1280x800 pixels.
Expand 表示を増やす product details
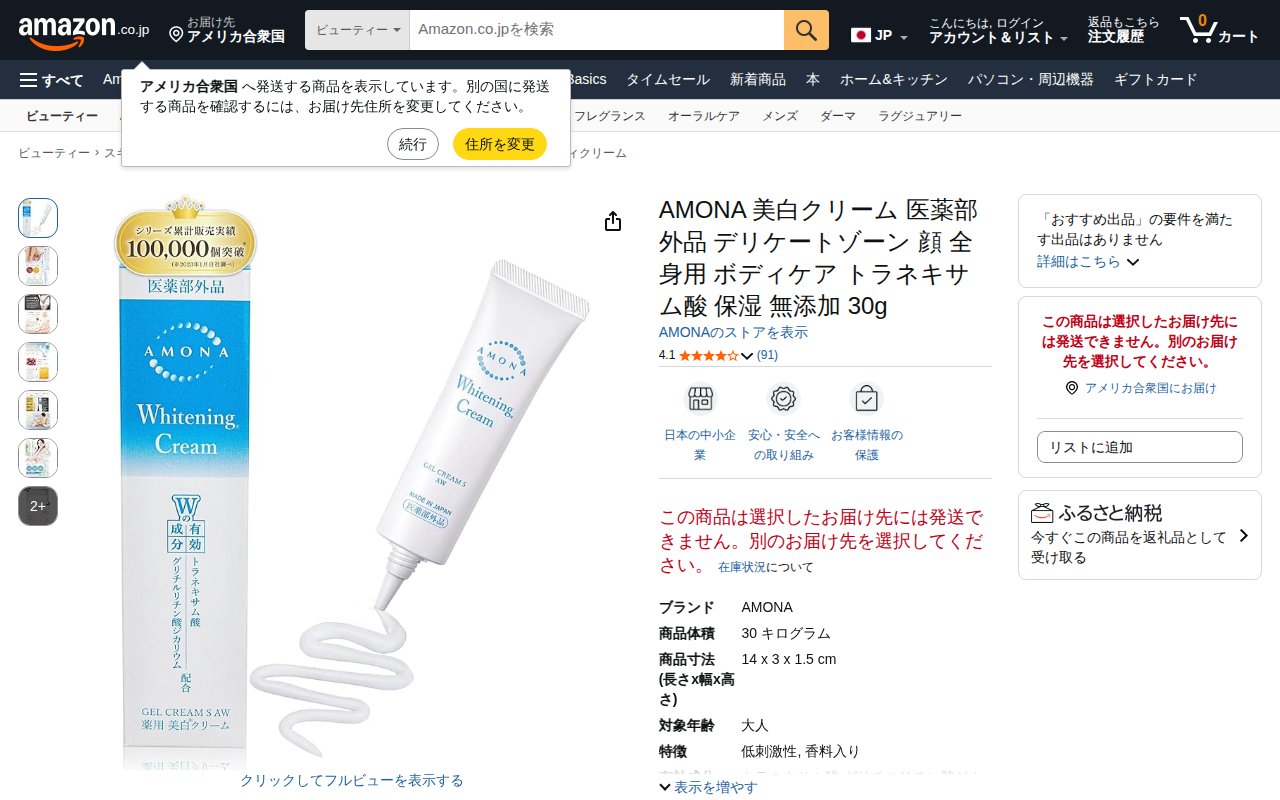point(708,787)
